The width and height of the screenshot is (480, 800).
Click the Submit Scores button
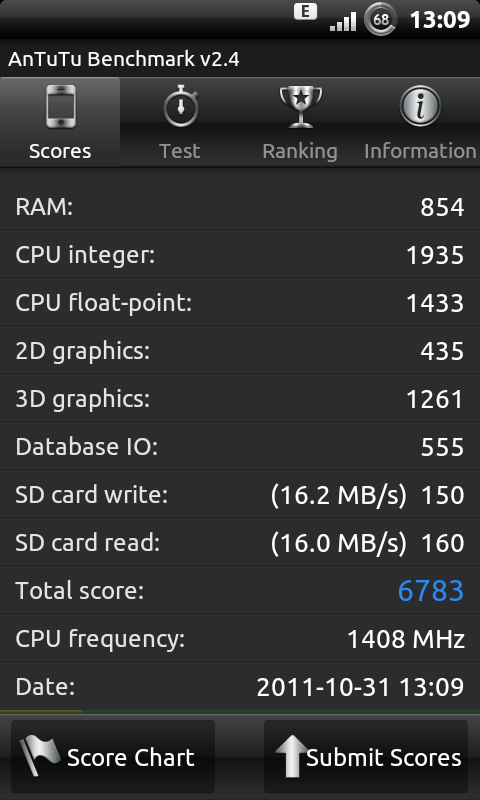tap(366, 757)
